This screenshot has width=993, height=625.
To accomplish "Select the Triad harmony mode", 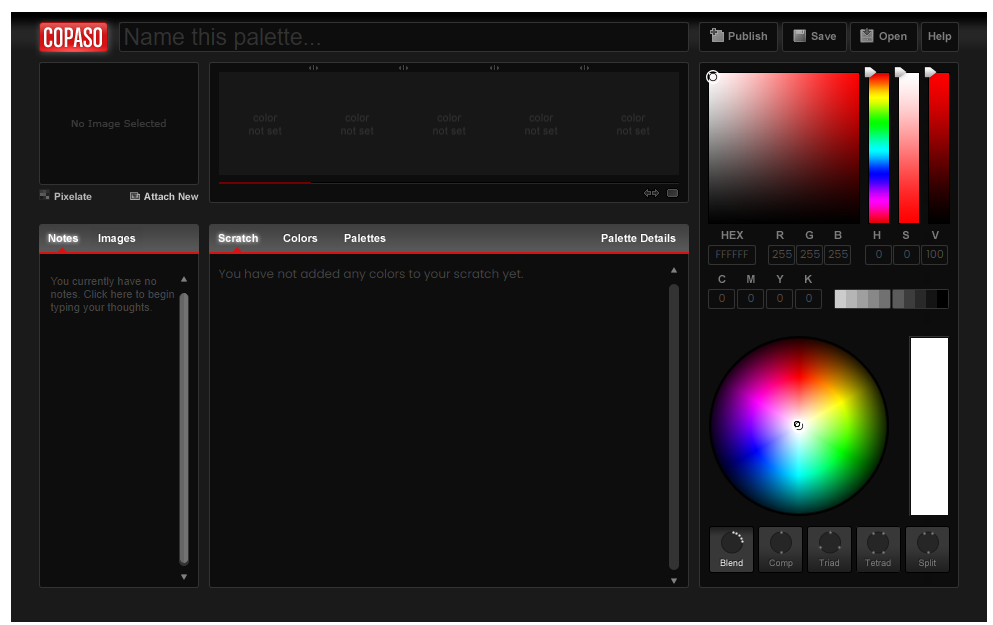I will (x=829, y=550).
